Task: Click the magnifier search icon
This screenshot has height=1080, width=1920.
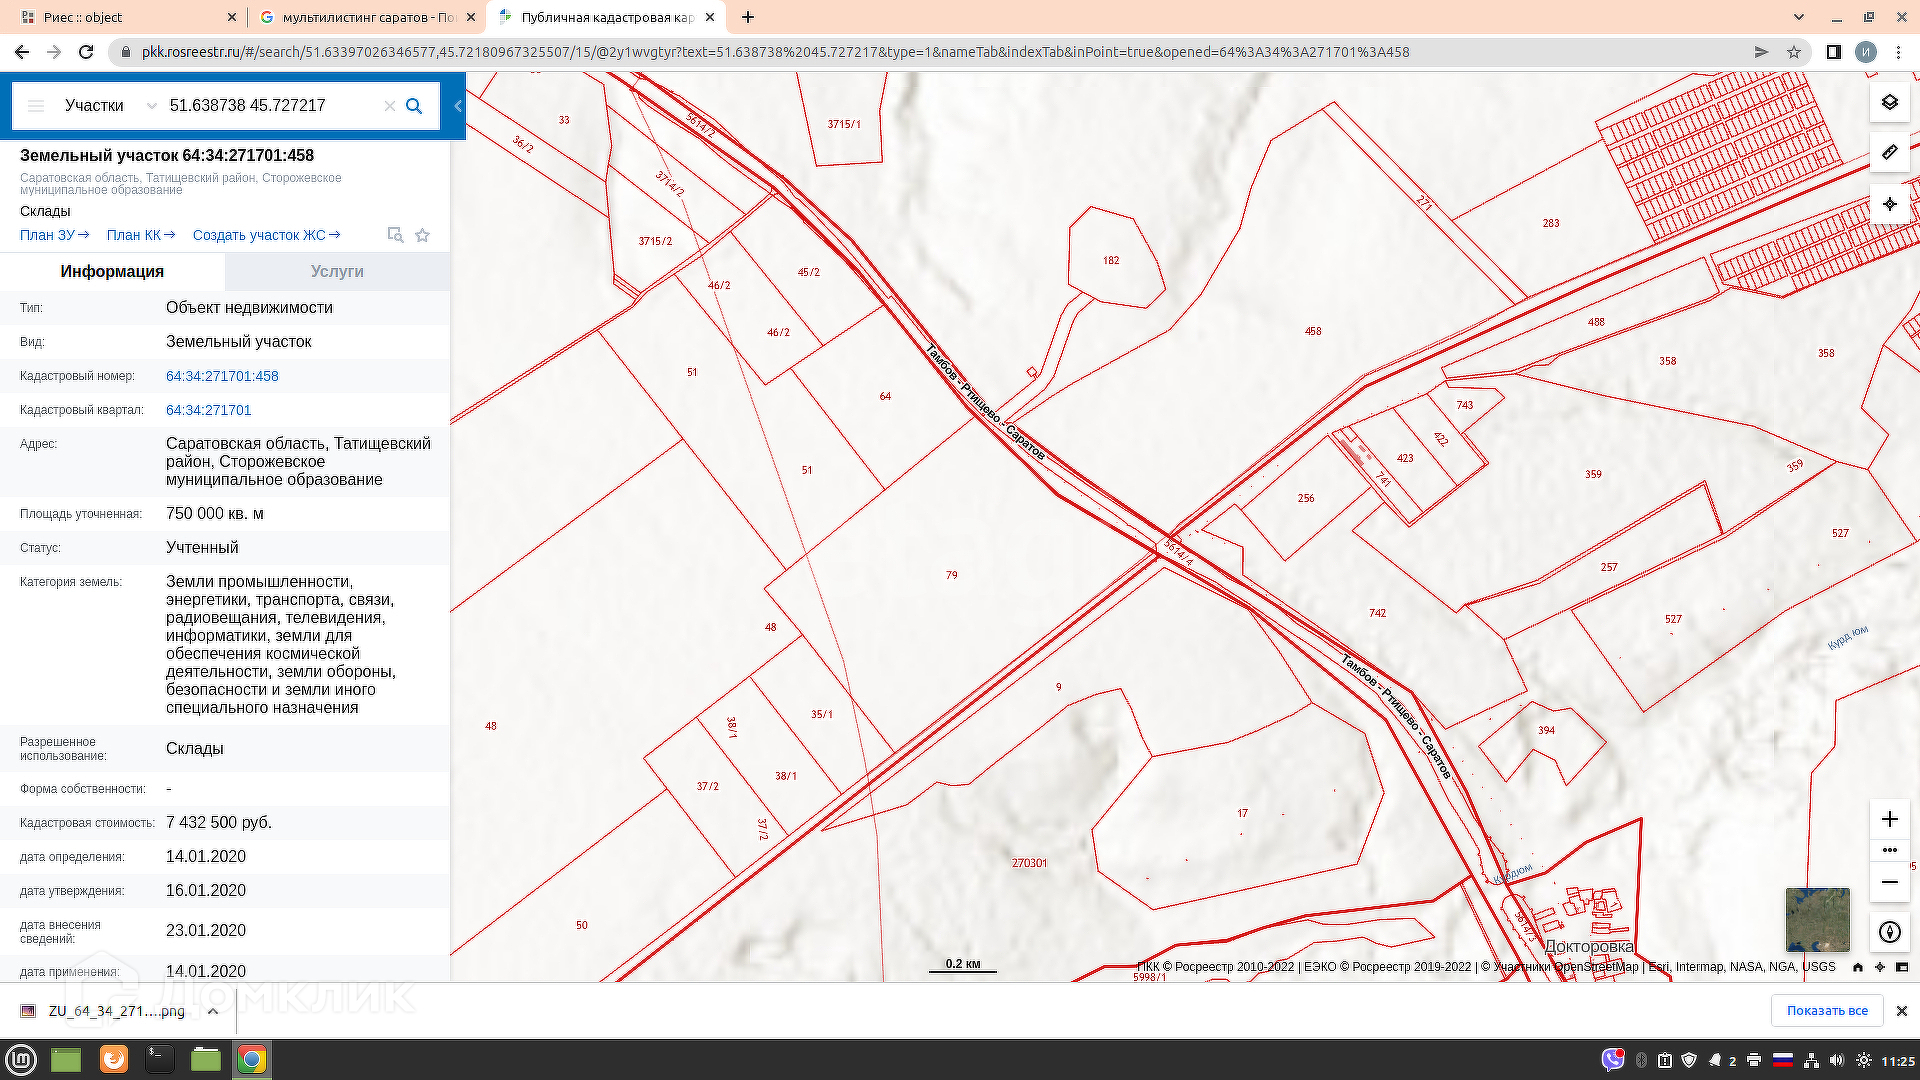Action: click(x=414, y=106)
